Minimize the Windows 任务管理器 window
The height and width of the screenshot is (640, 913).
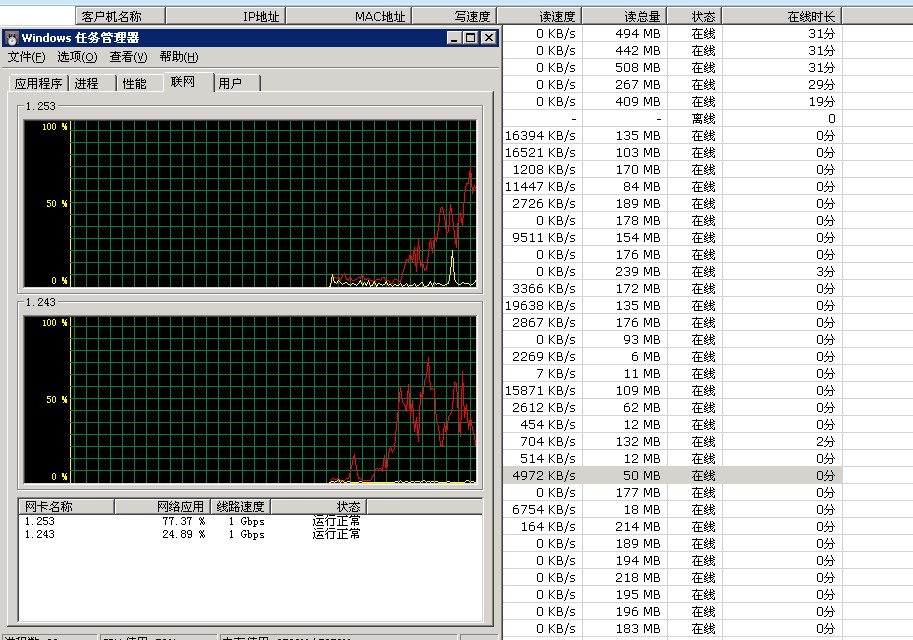(455, 38)
